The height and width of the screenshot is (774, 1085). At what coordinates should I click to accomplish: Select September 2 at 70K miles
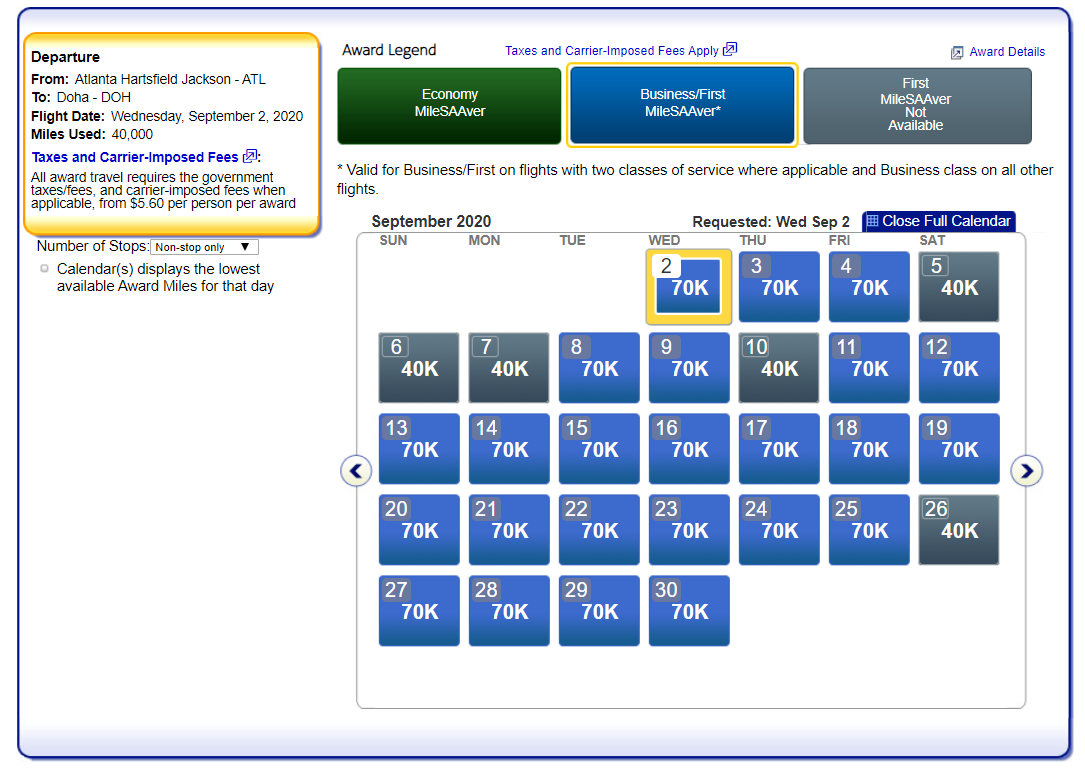coord(689,287)
